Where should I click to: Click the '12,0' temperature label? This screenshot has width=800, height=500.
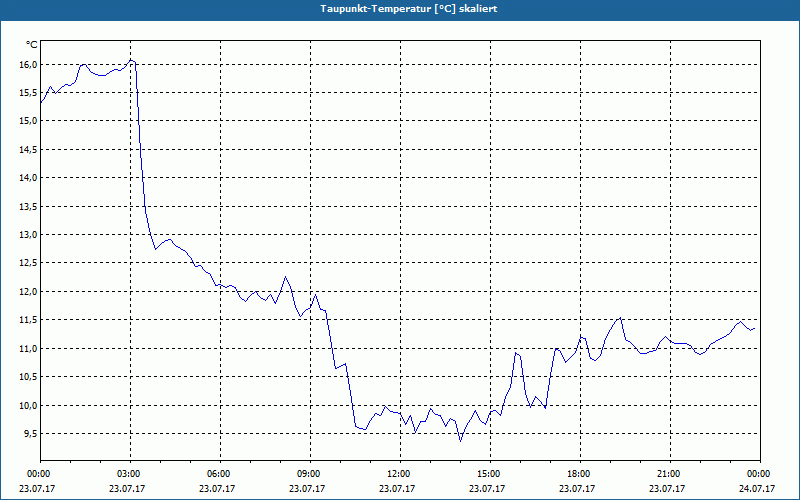pyautogui.click(x=29, y=291)
